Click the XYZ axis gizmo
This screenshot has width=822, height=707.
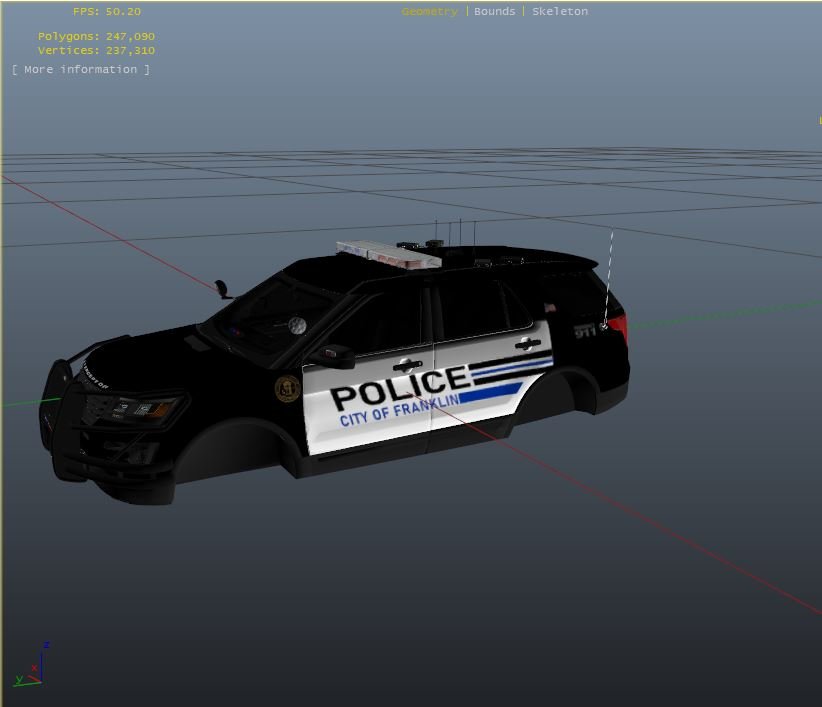tap(33, 667)
